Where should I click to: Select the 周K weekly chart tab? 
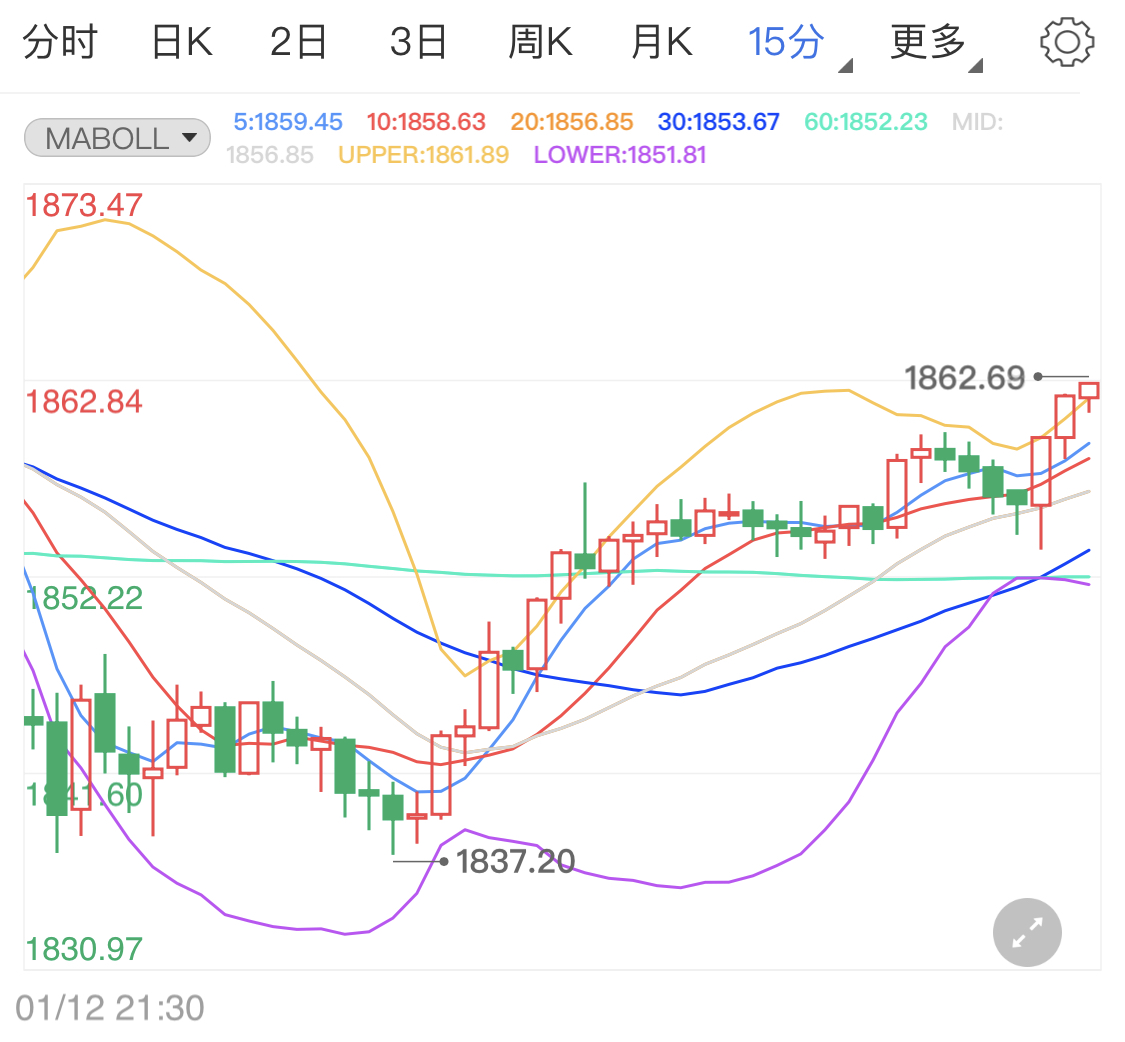click(540, 41)
